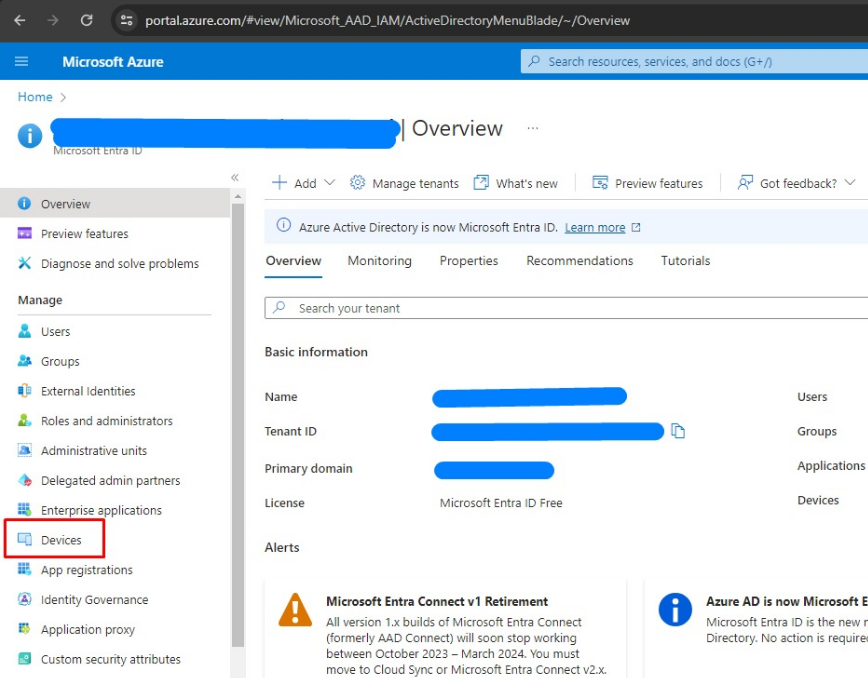
Task: Click the site settings icon in the address bar
Action: (126, 20)
